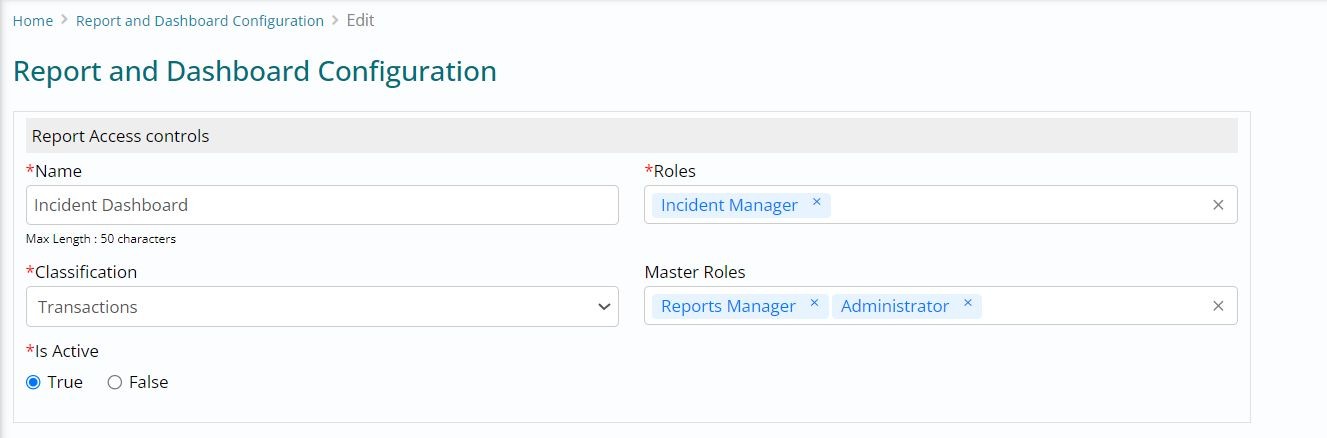Set Is Active to True
This screenshot has width=1327, height=438.
(x=33, y=382)
